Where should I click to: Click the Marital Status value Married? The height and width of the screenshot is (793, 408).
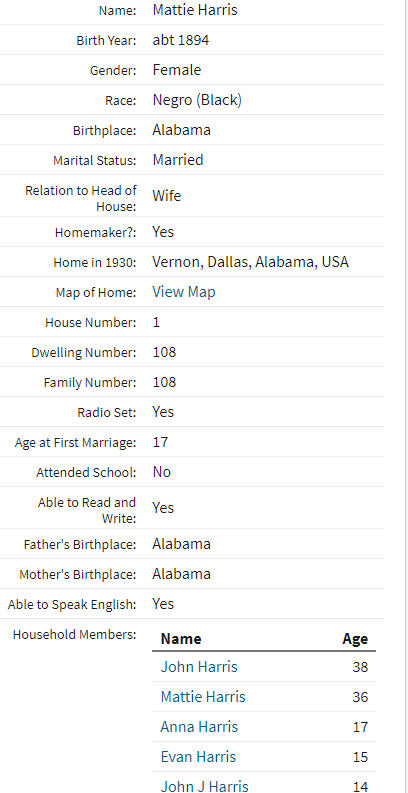(x=178, y=160)
